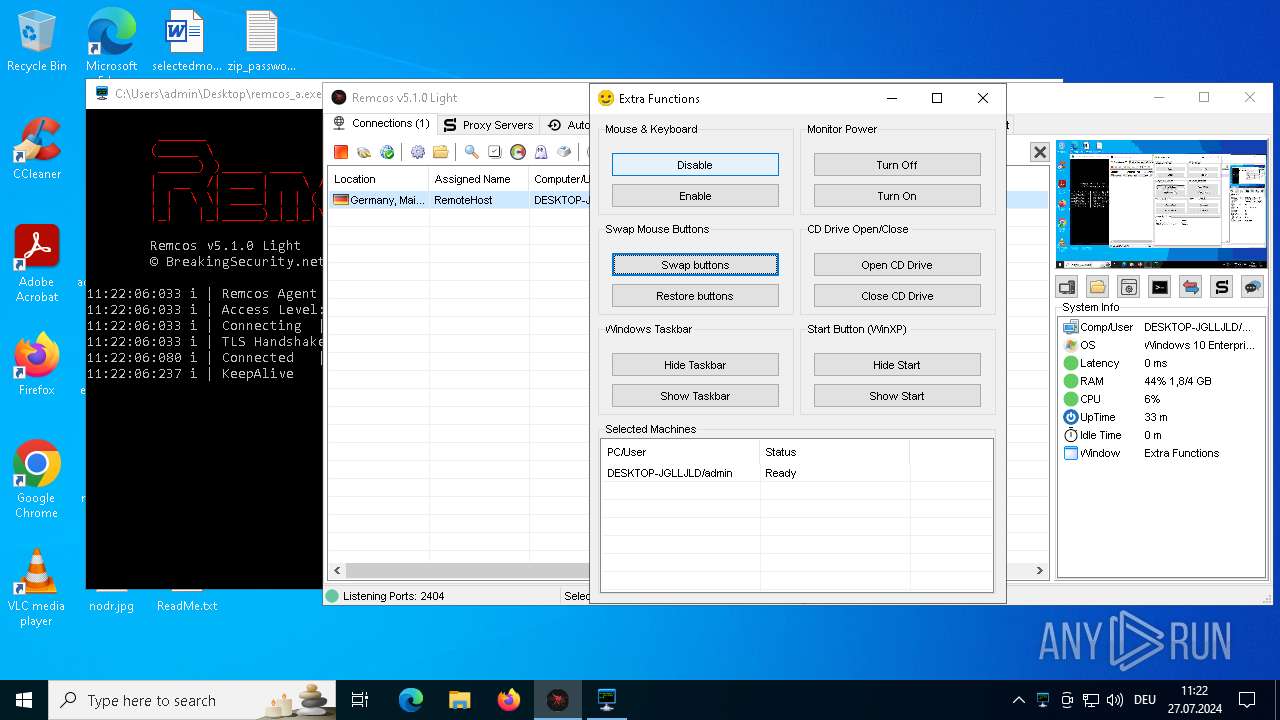This screenshot has height=720, width=1280.
Task: Open the Recycle Bin desktop icon
Action: click(37, 42)
